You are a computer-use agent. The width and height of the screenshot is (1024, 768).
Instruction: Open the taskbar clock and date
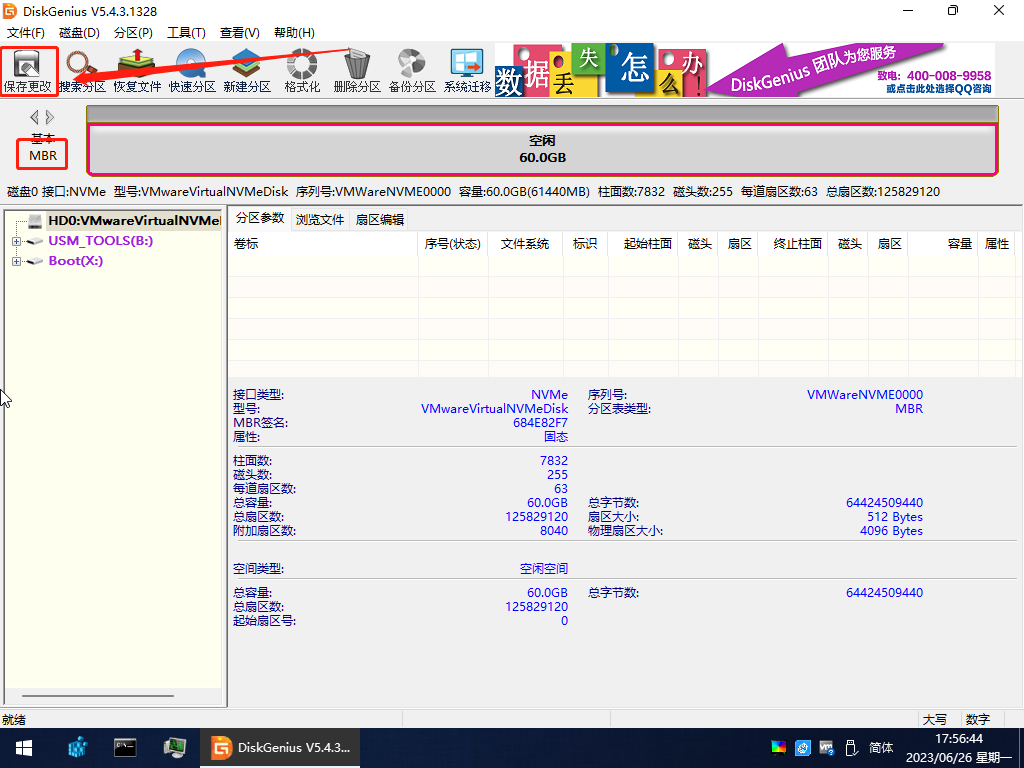(959, 748)
